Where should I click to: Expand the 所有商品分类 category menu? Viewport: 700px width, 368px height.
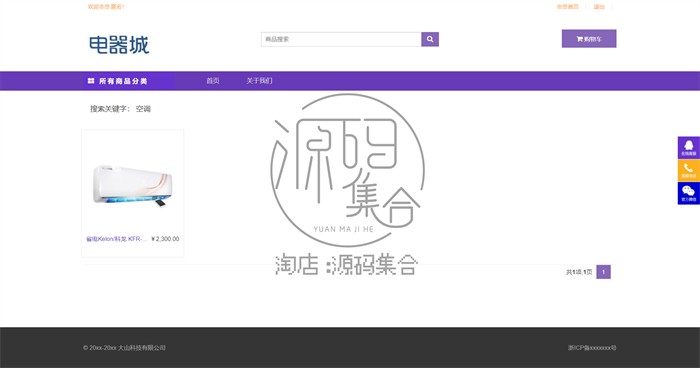[x=128, y=81]
